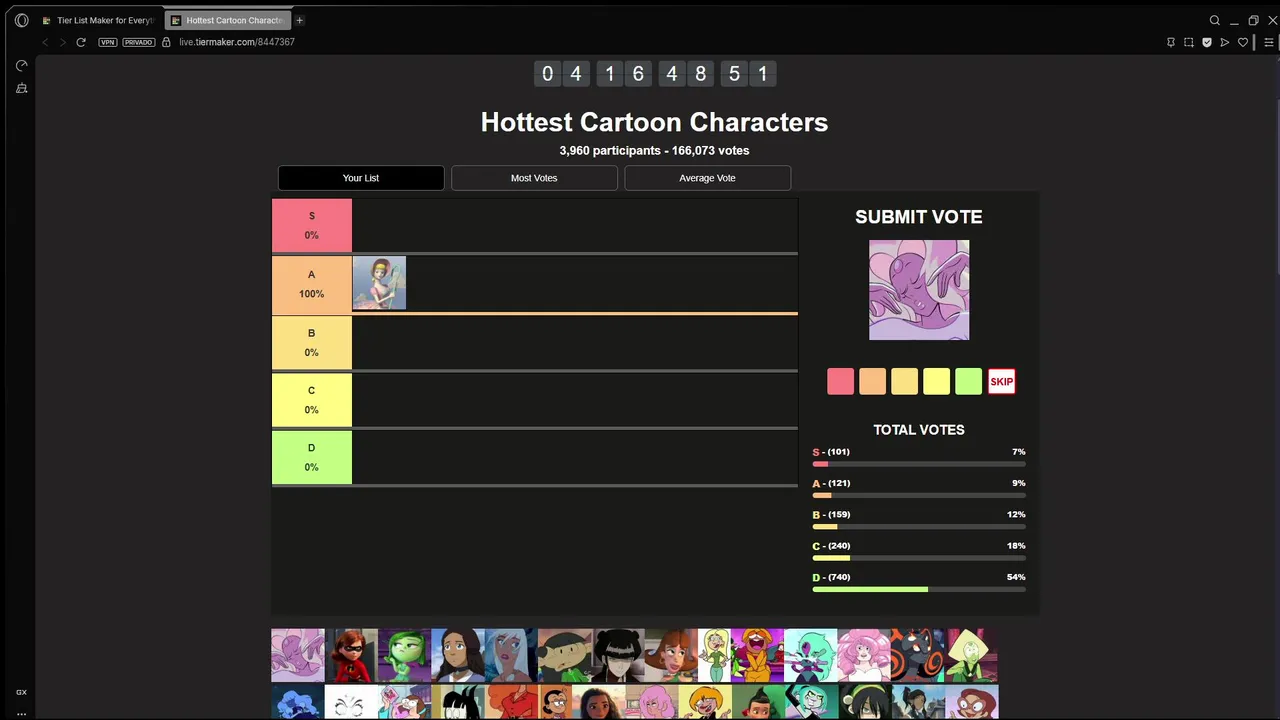Screen dimensions: 1280x720
Task: Open a new browser tab with plus
Action: tap(299, 20)
